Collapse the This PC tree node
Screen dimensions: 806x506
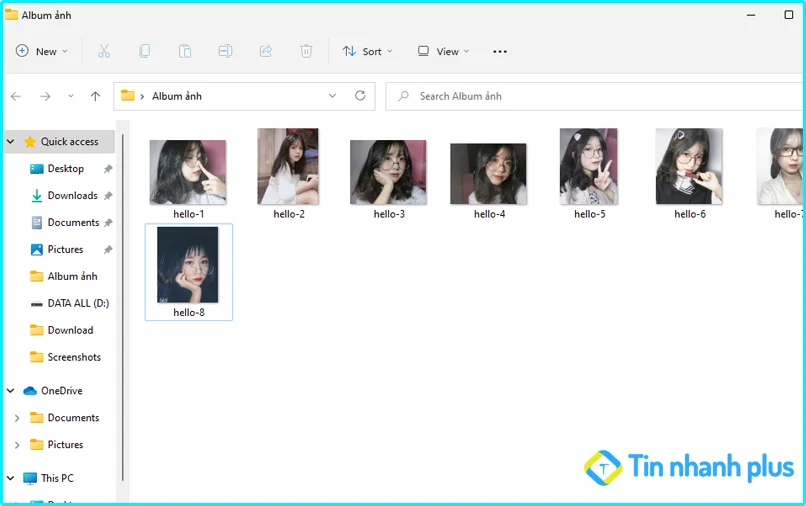click(11, 478)
